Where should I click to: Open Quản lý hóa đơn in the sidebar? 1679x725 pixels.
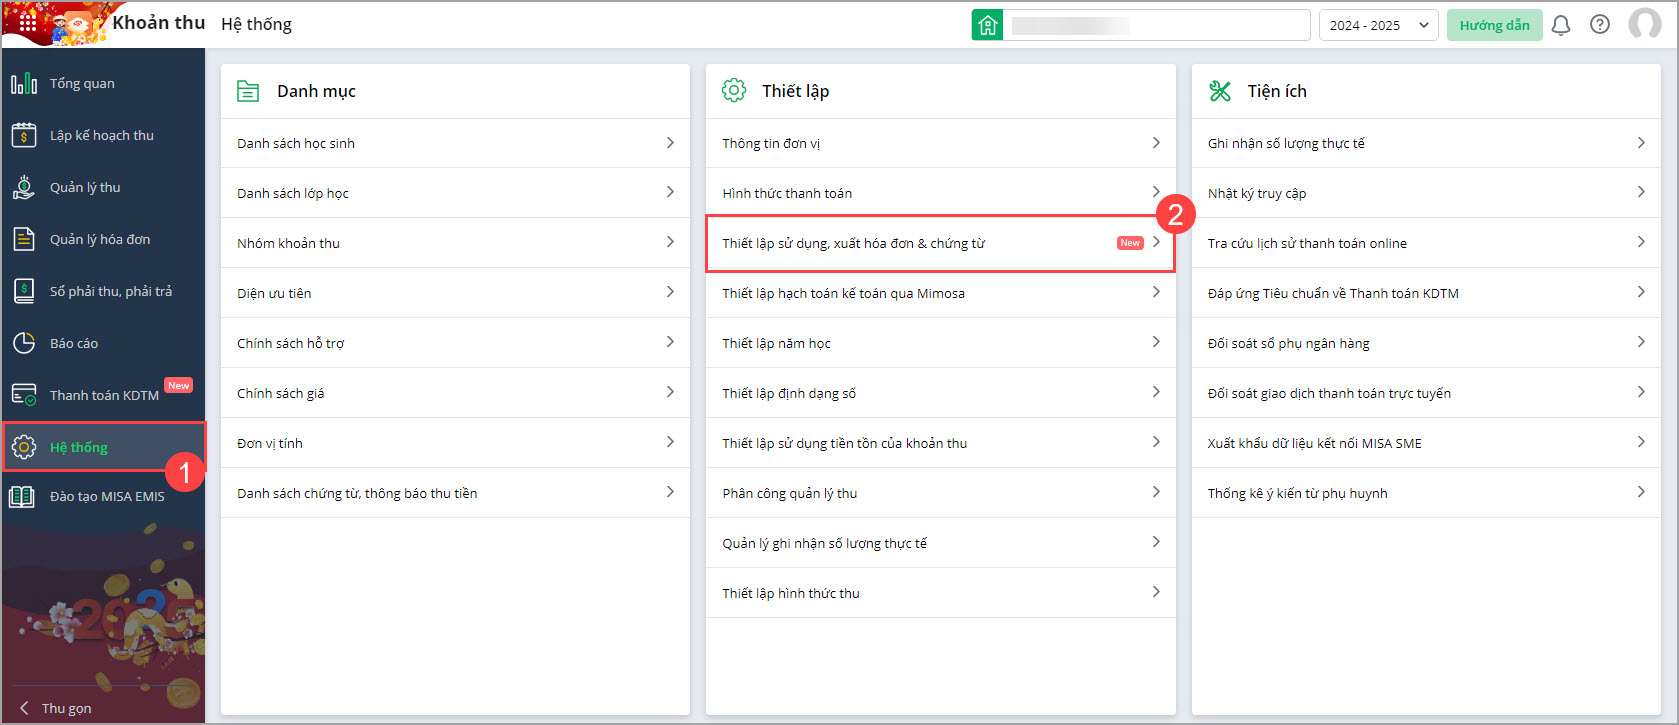point(100,239)
